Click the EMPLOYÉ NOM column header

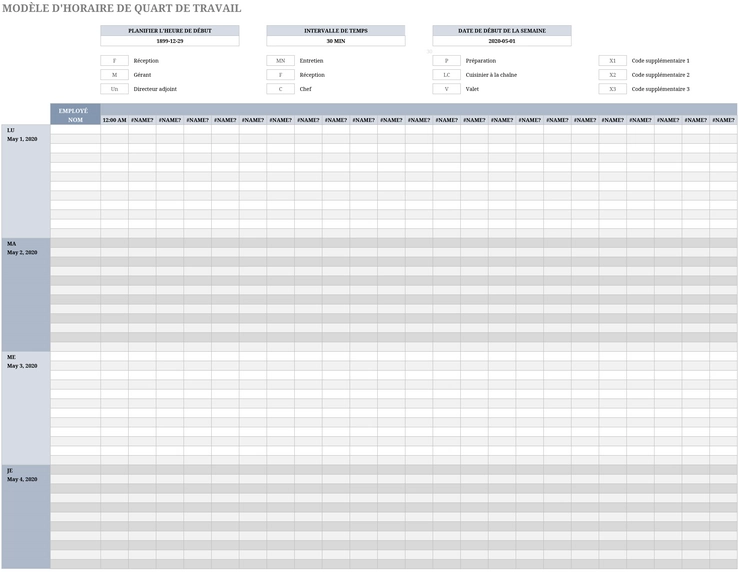pyautogui.click(x=75, y=114)
